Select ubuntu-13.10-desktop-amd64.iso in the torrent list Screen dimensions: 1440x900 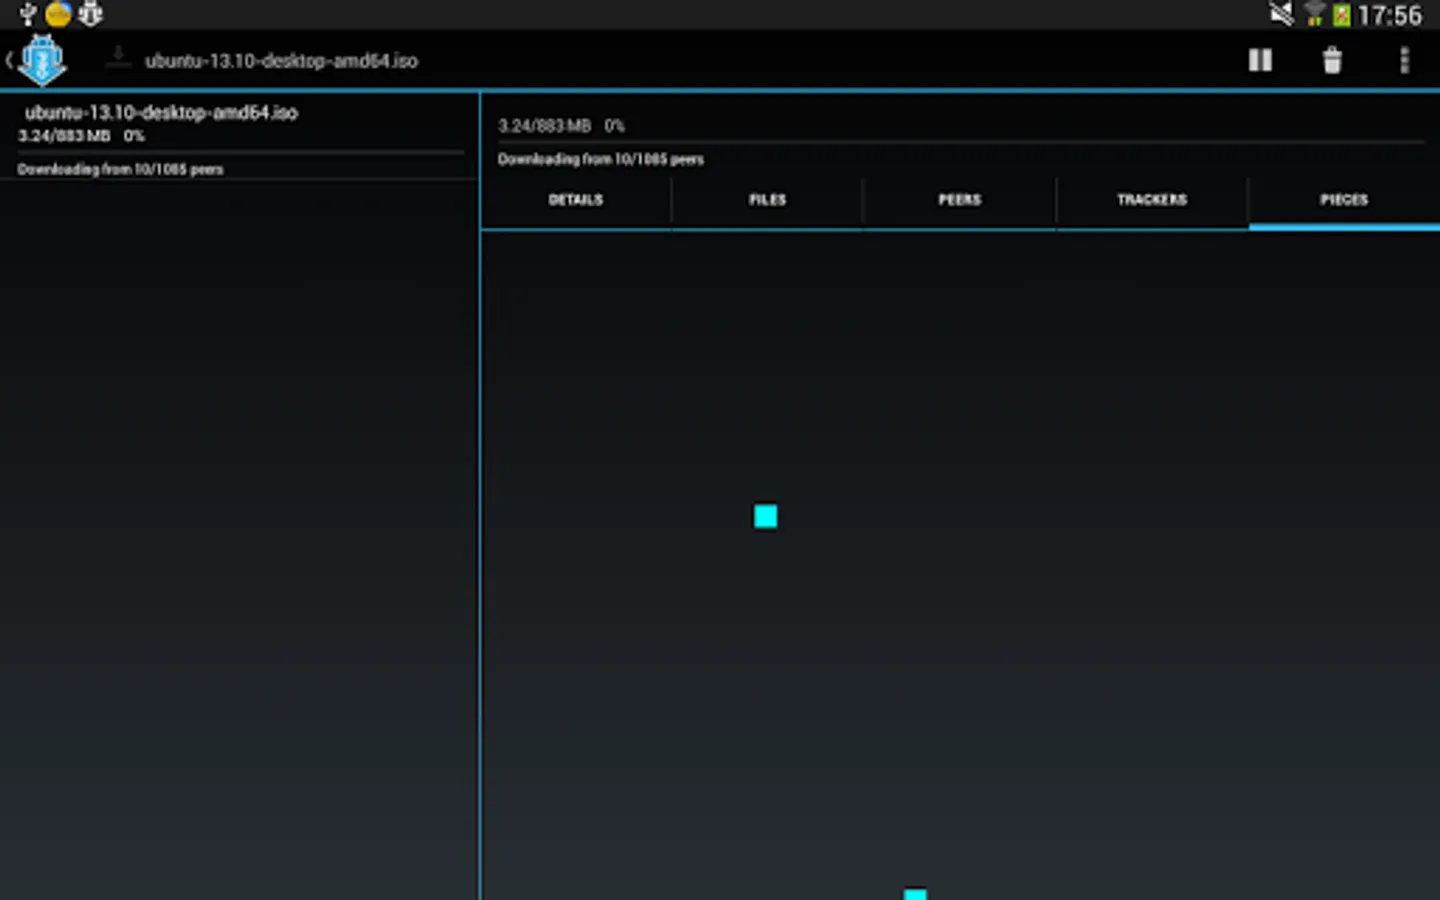162,113
